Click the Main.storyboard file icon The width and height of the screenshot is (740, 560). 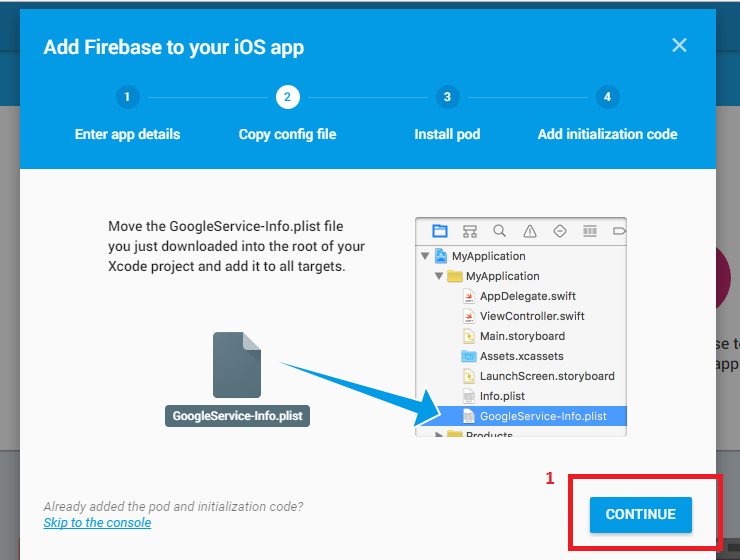pyautogui.click(x=469, y=336)
